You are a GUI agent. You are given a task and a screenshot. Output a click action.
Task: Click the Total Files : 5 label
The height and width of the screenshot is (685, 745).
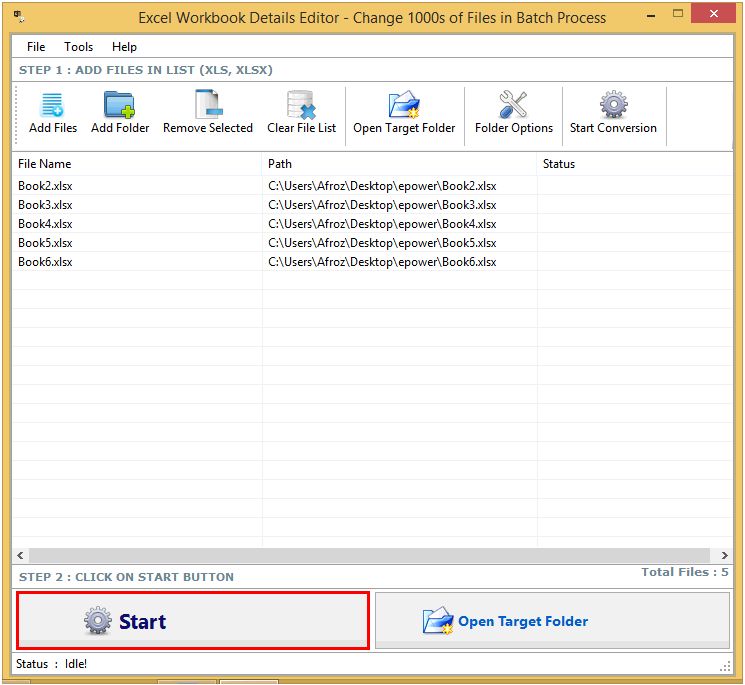click(685, 572)
